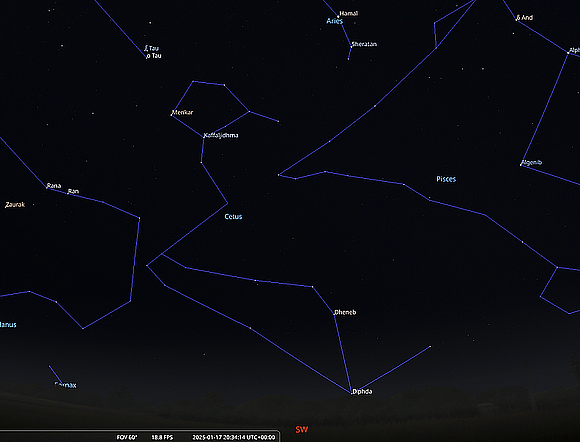Click the SW compass direction marker
The width and height of the screenshot is (580, 442).
pos(301,429)
